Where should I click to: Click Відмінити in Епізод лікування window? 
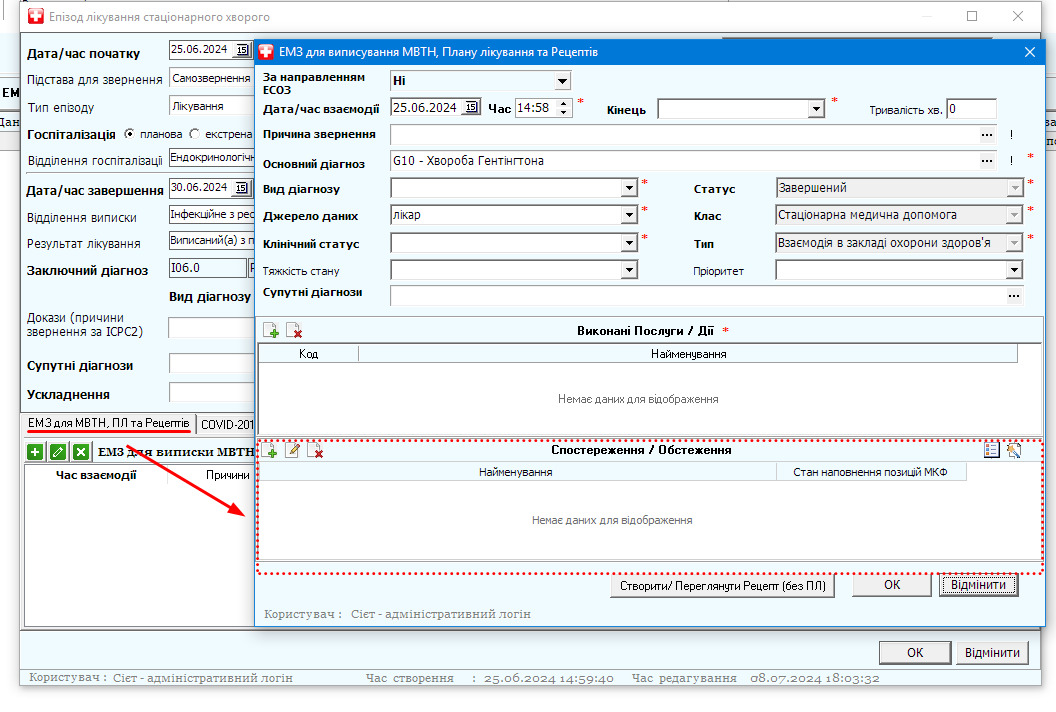point(992,653)
